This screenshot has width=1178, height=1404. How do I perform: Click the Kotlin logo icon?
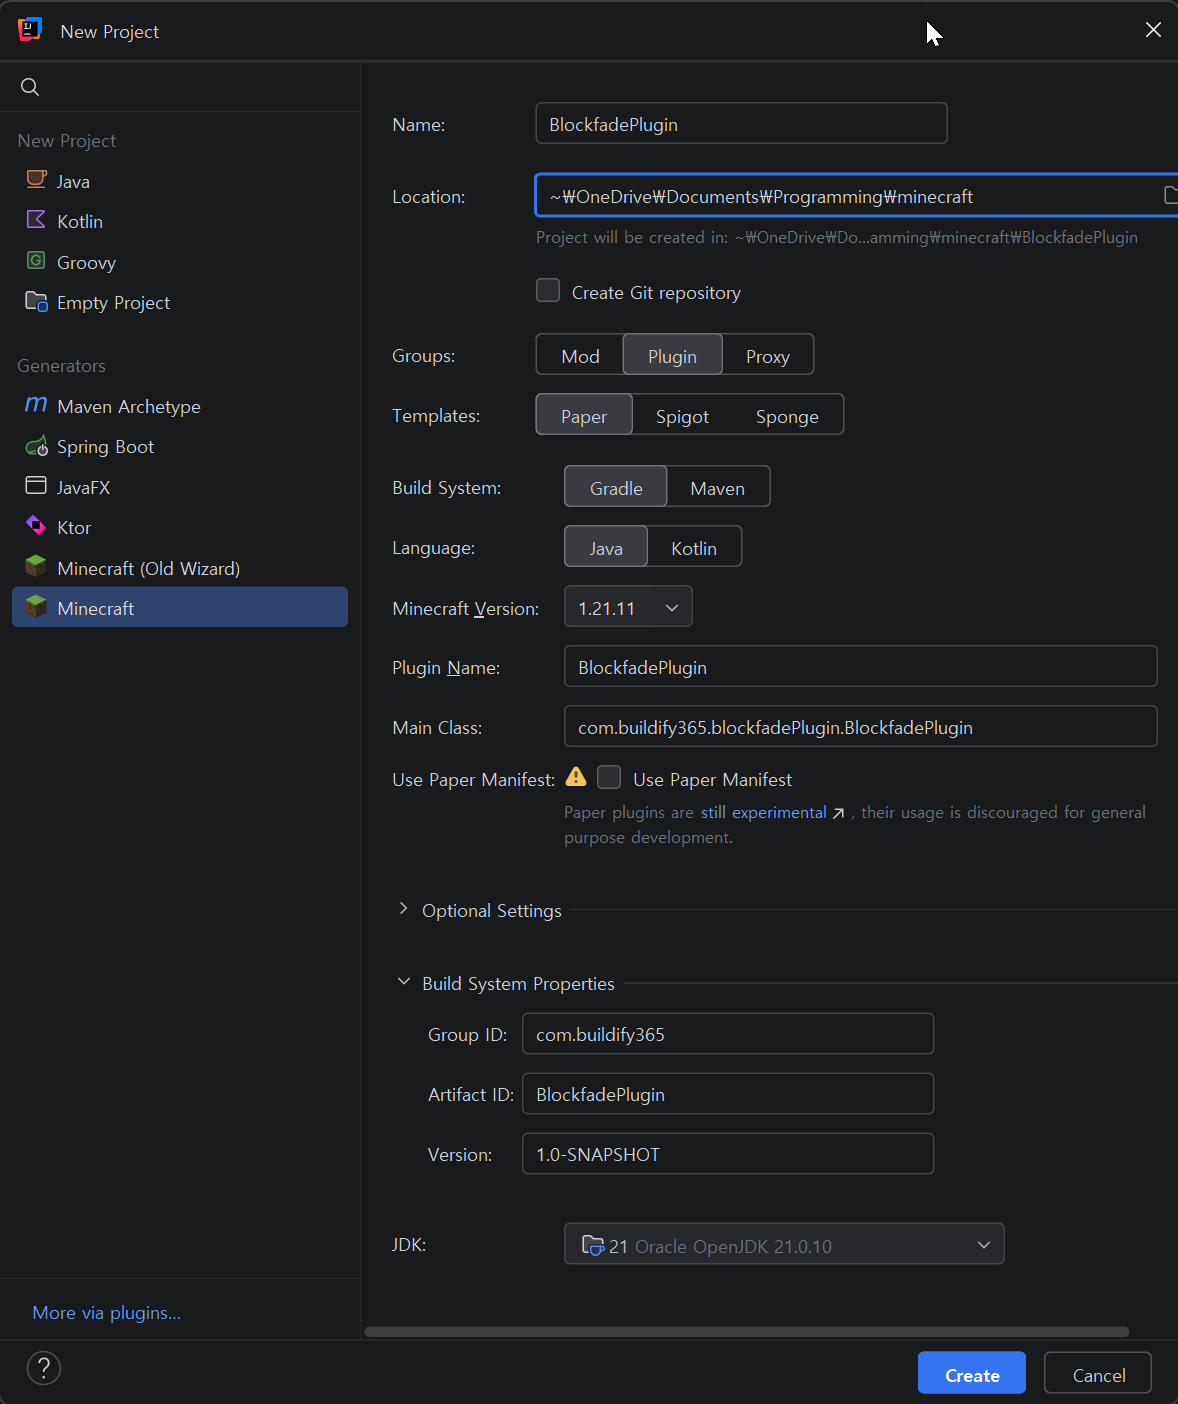36,220
